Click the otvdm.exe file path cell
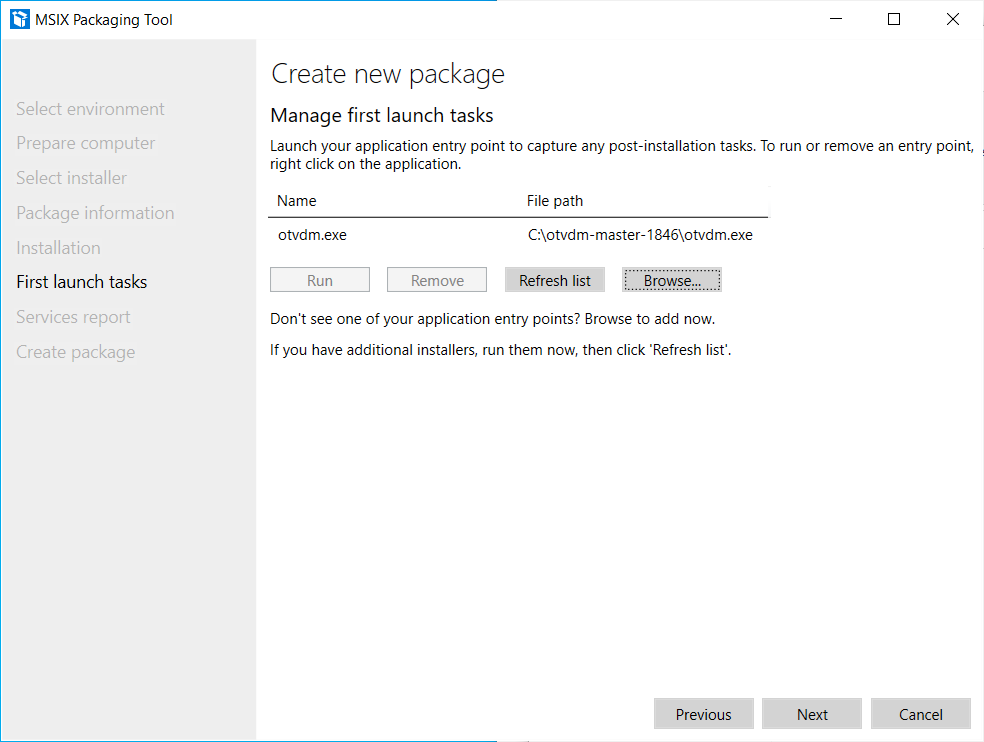Screen dimensions: 984x742 pyautogui.click(x=640, y=235)
